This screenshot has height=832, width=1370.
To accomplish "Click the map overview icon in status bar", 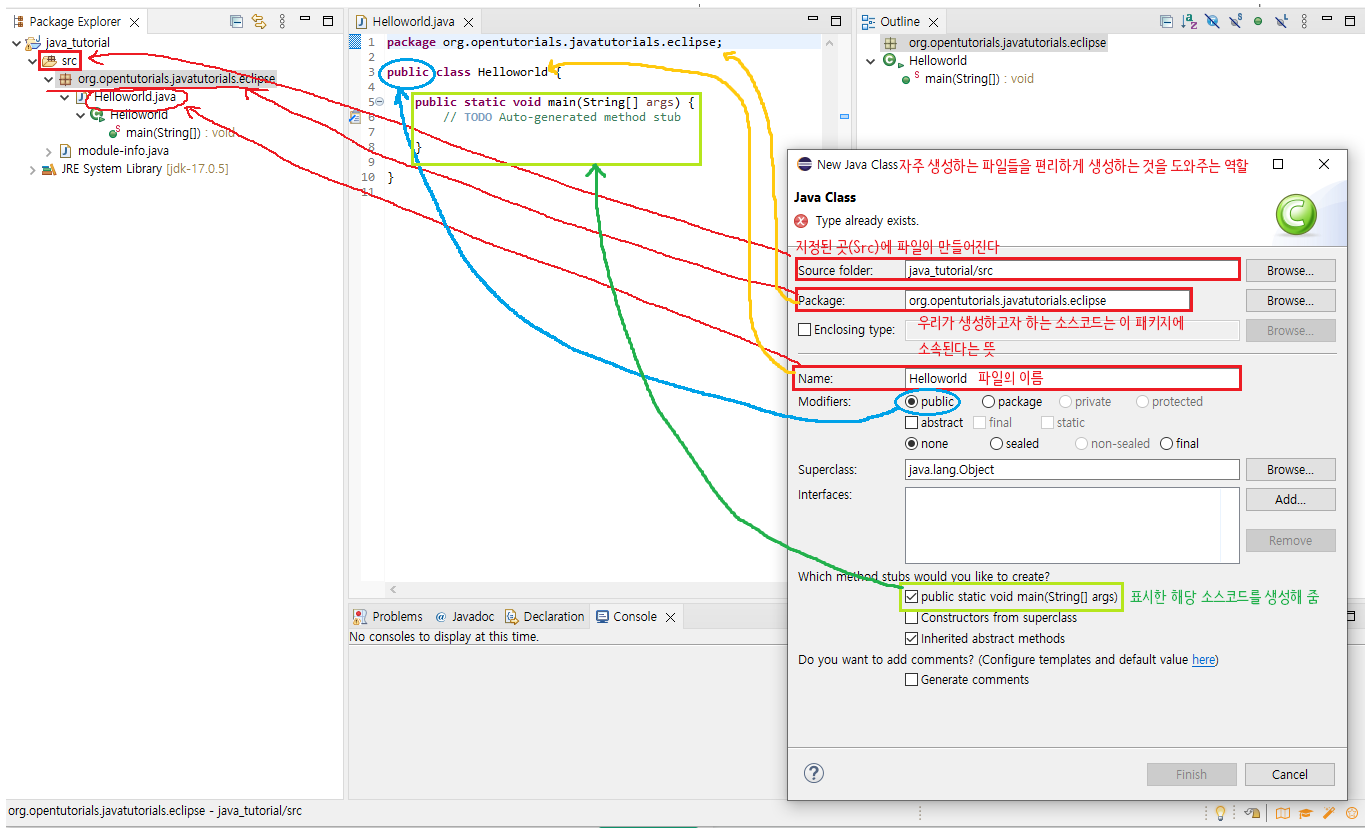I will pos(1282,812).
